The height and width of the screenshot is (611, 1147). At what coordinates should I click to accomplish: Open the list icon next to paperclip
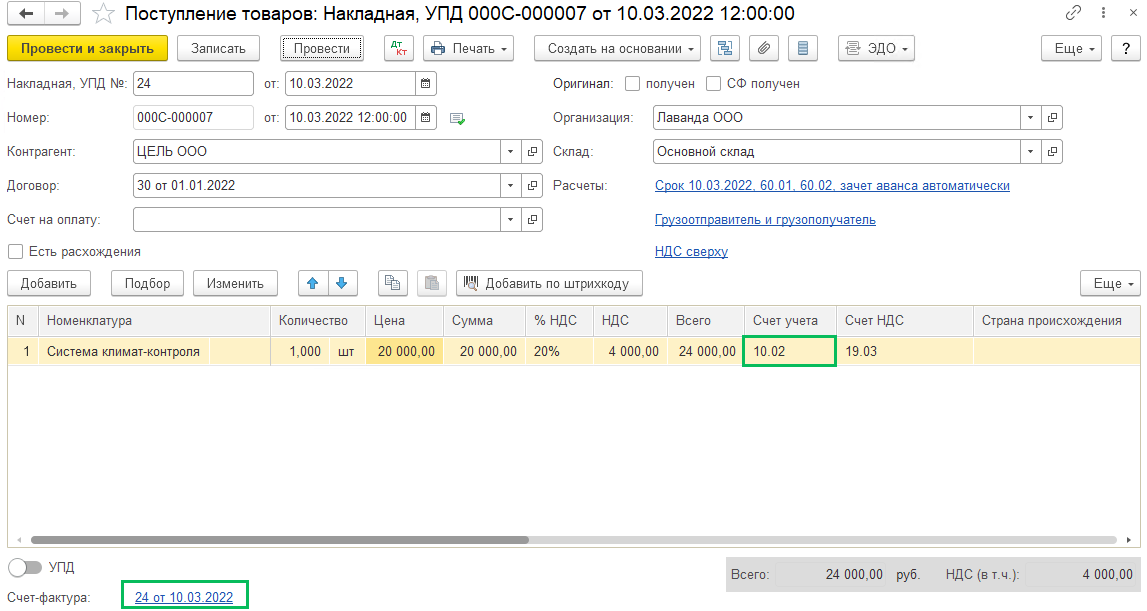pos(802,48)
